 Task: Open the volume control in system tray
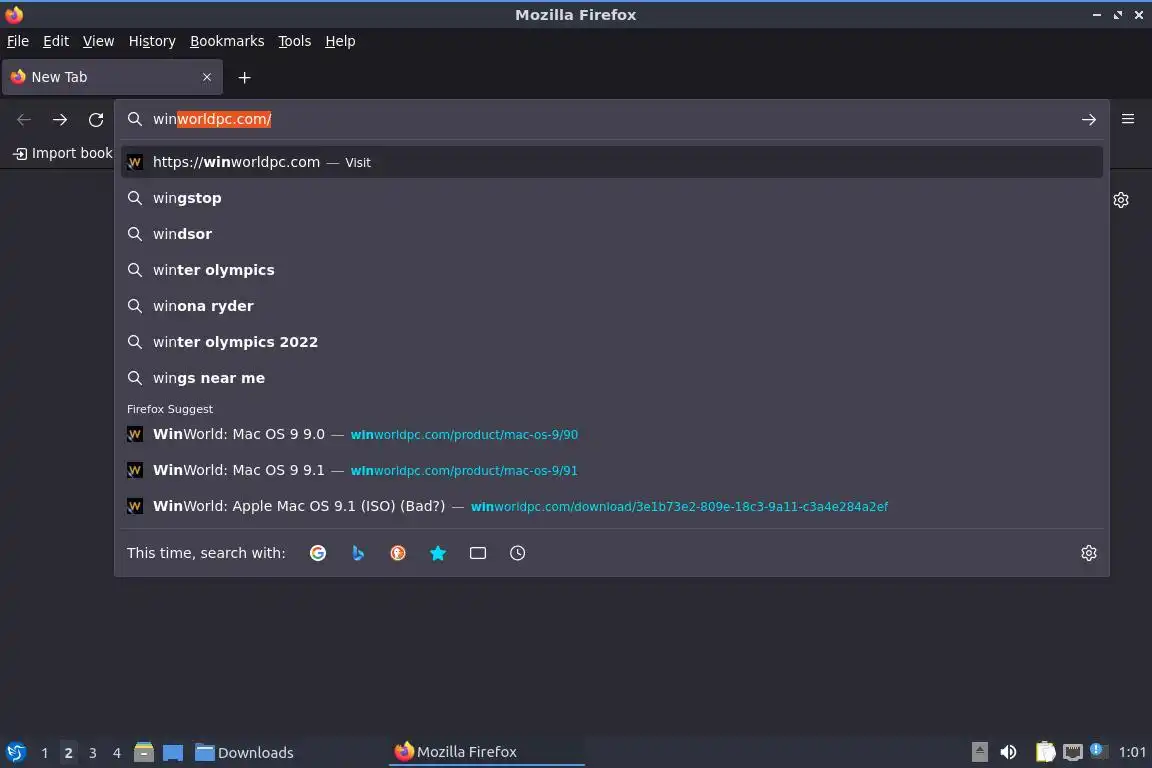[x=1009, y=752]
